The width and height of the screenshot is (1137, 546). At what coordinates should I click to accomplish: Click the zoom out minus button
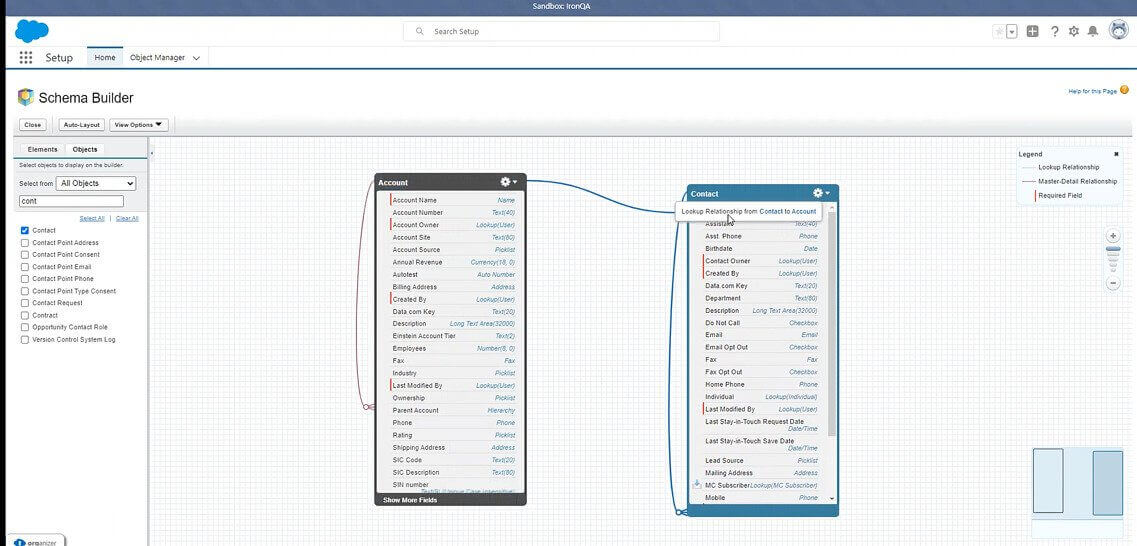(x=1113, y=284)
